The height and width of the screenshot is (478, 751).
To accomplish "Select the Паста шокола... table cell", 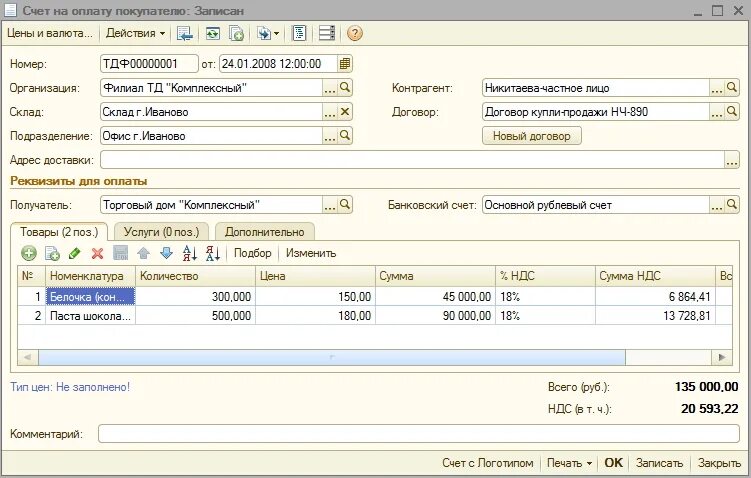I will click(x=90, y=316).
